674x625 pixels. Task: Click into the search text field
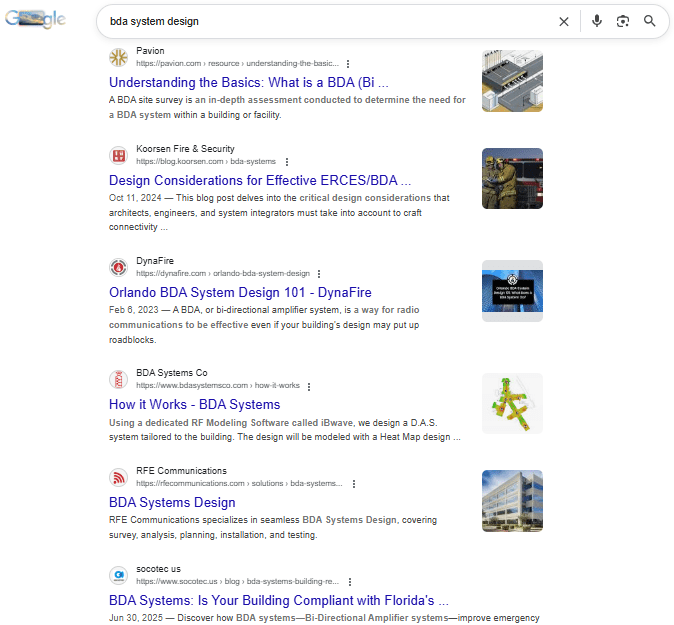320,21
